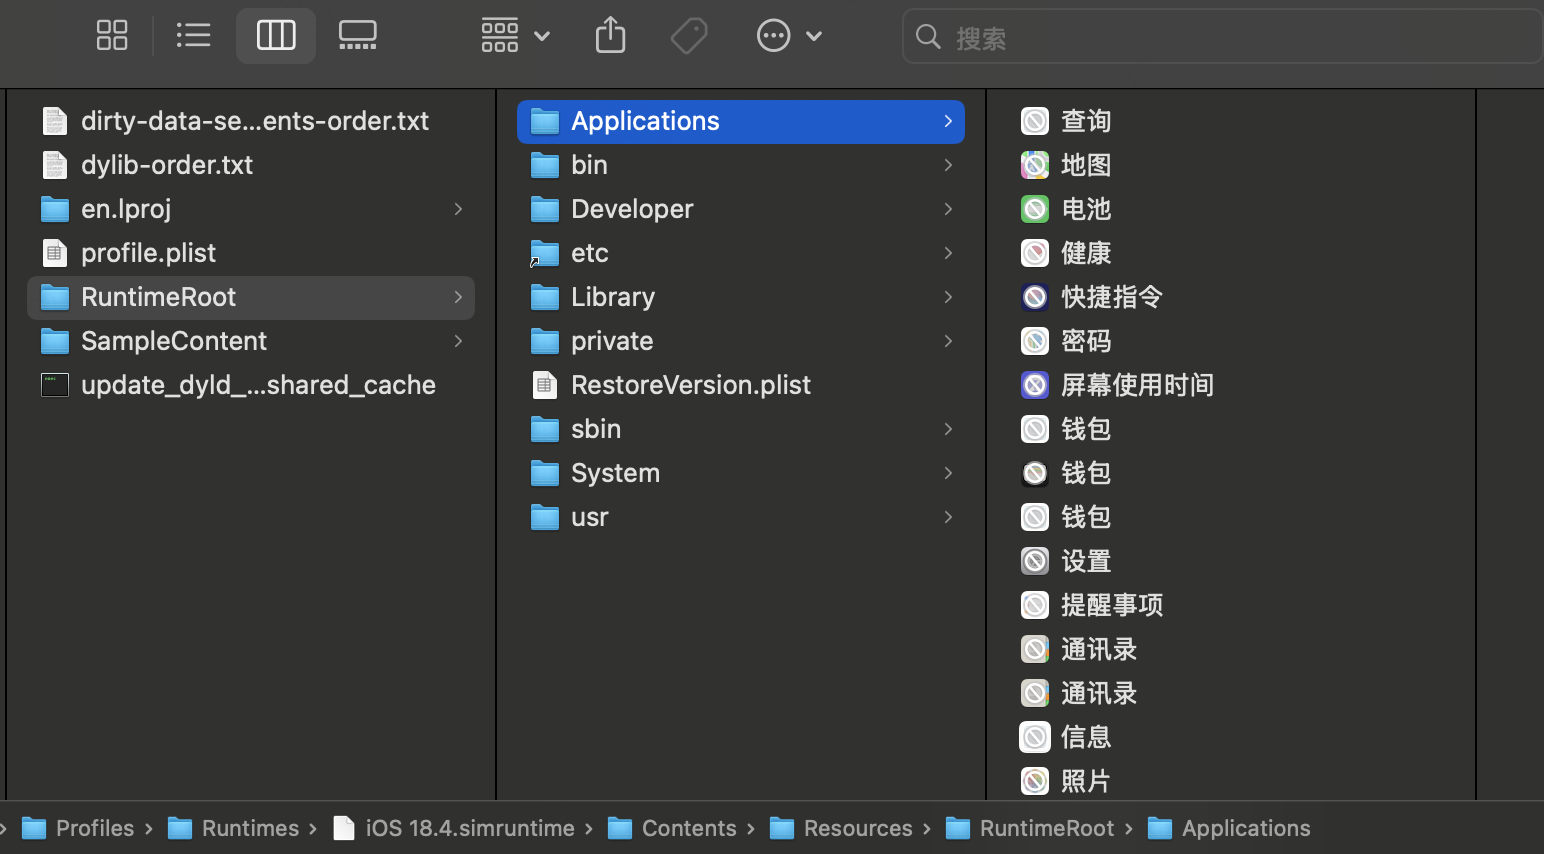Go to Contents in path bar
1544x854 pixels.
tap(688, 828)
